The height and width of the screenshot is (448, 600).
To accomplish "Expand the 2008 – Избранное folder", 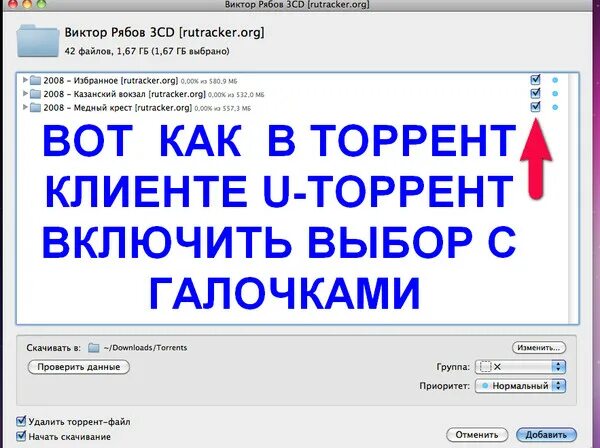I will coord(25,80).
